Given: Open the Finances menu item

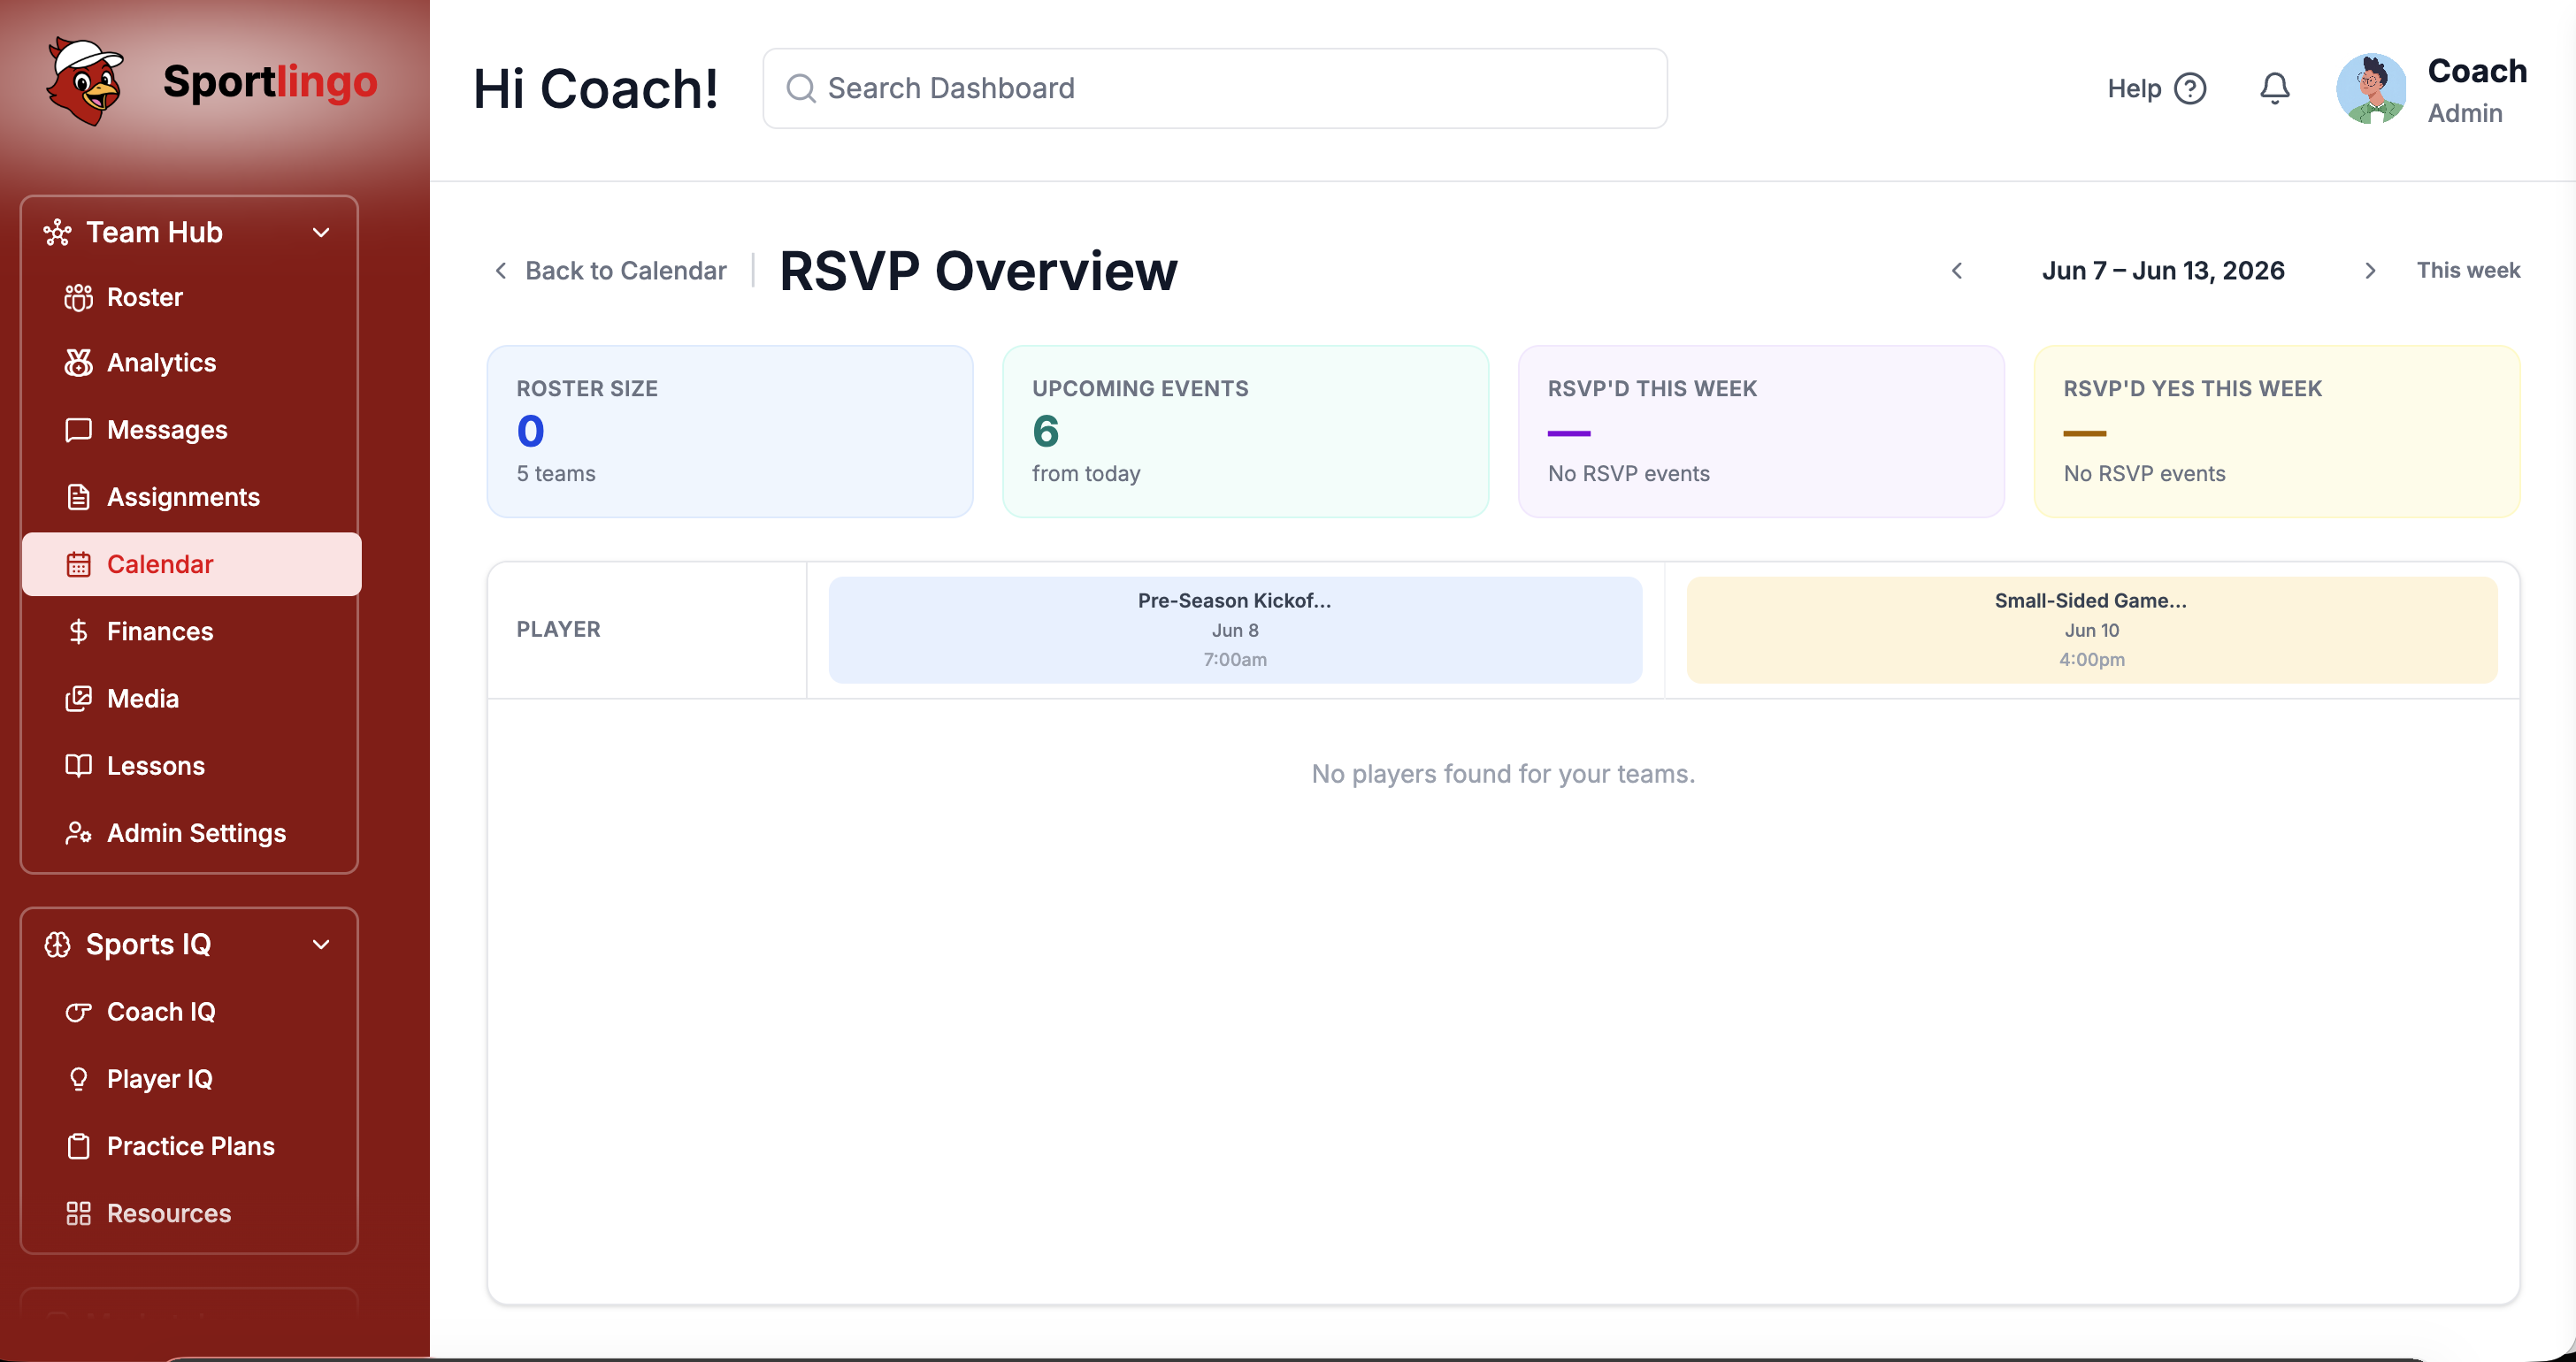Looking at the screenshot, I should pyautogui.click(x=191, y=631).
